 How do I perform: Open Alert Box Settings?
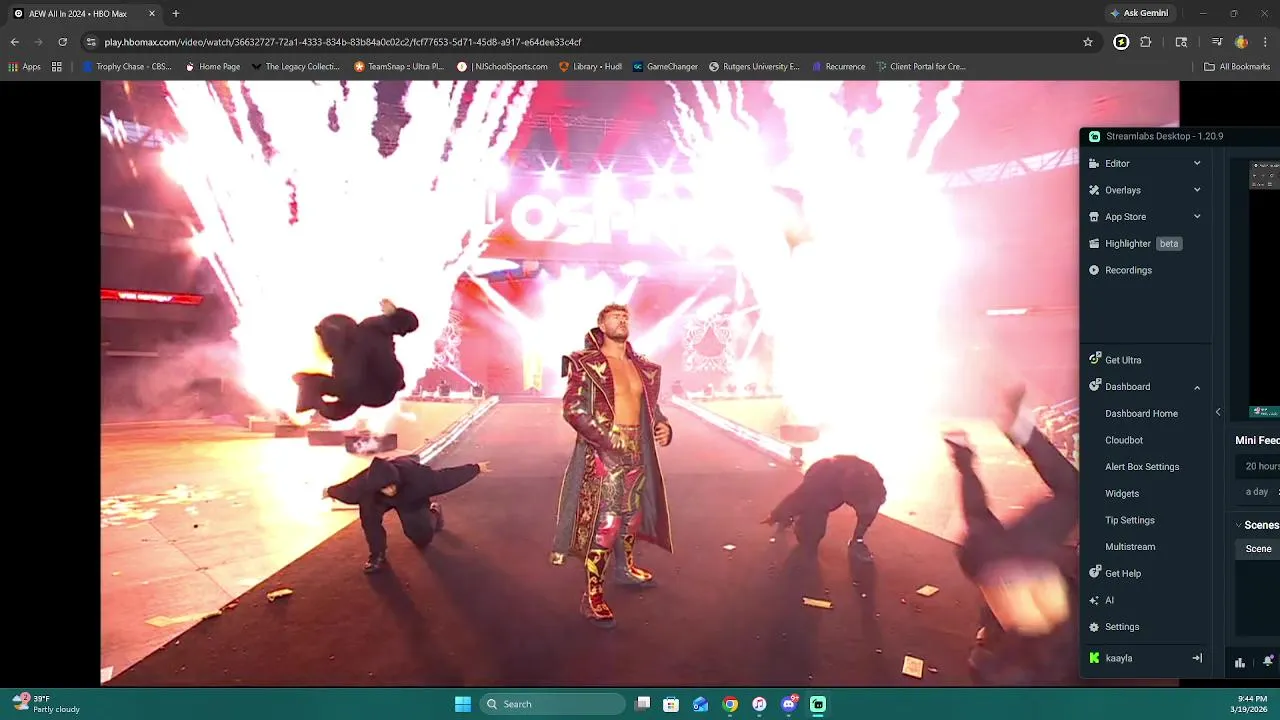click(x=1142, y=467)
